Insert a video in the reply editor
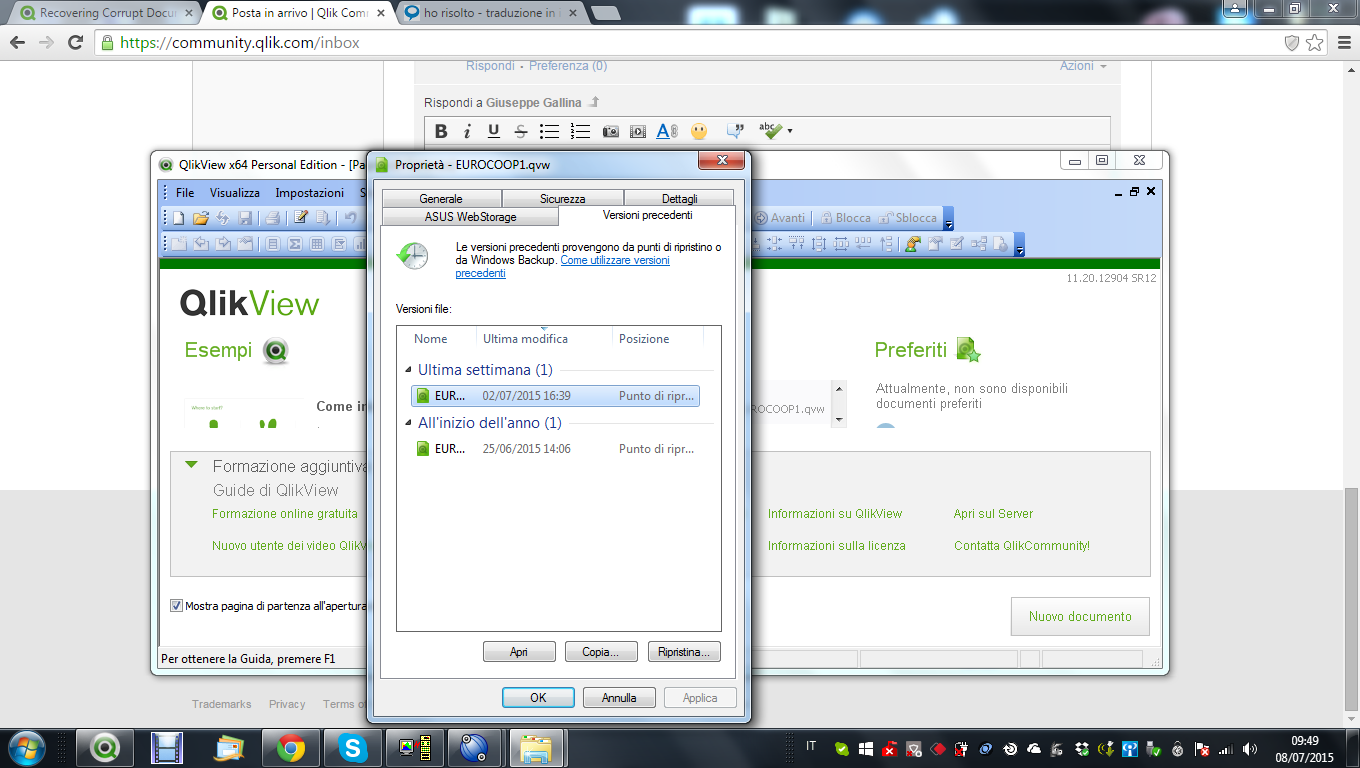 pyautogui.click(x=638, y=131)
